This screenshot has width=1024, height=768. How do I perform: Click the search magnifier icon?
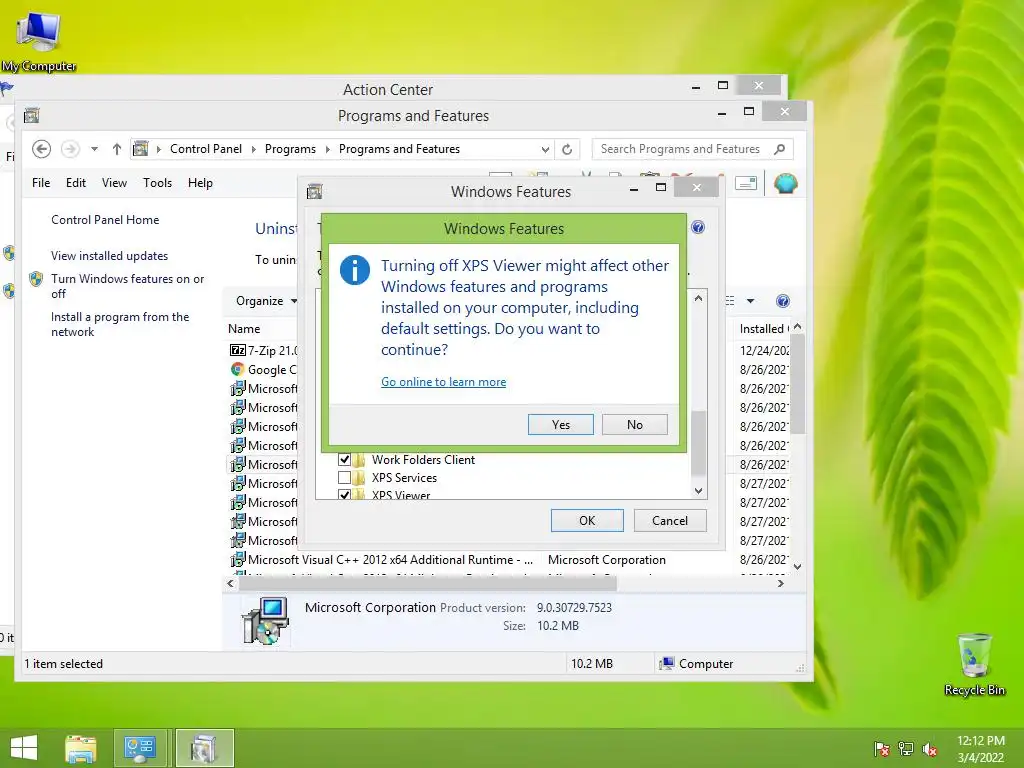(x=779, y=149)
